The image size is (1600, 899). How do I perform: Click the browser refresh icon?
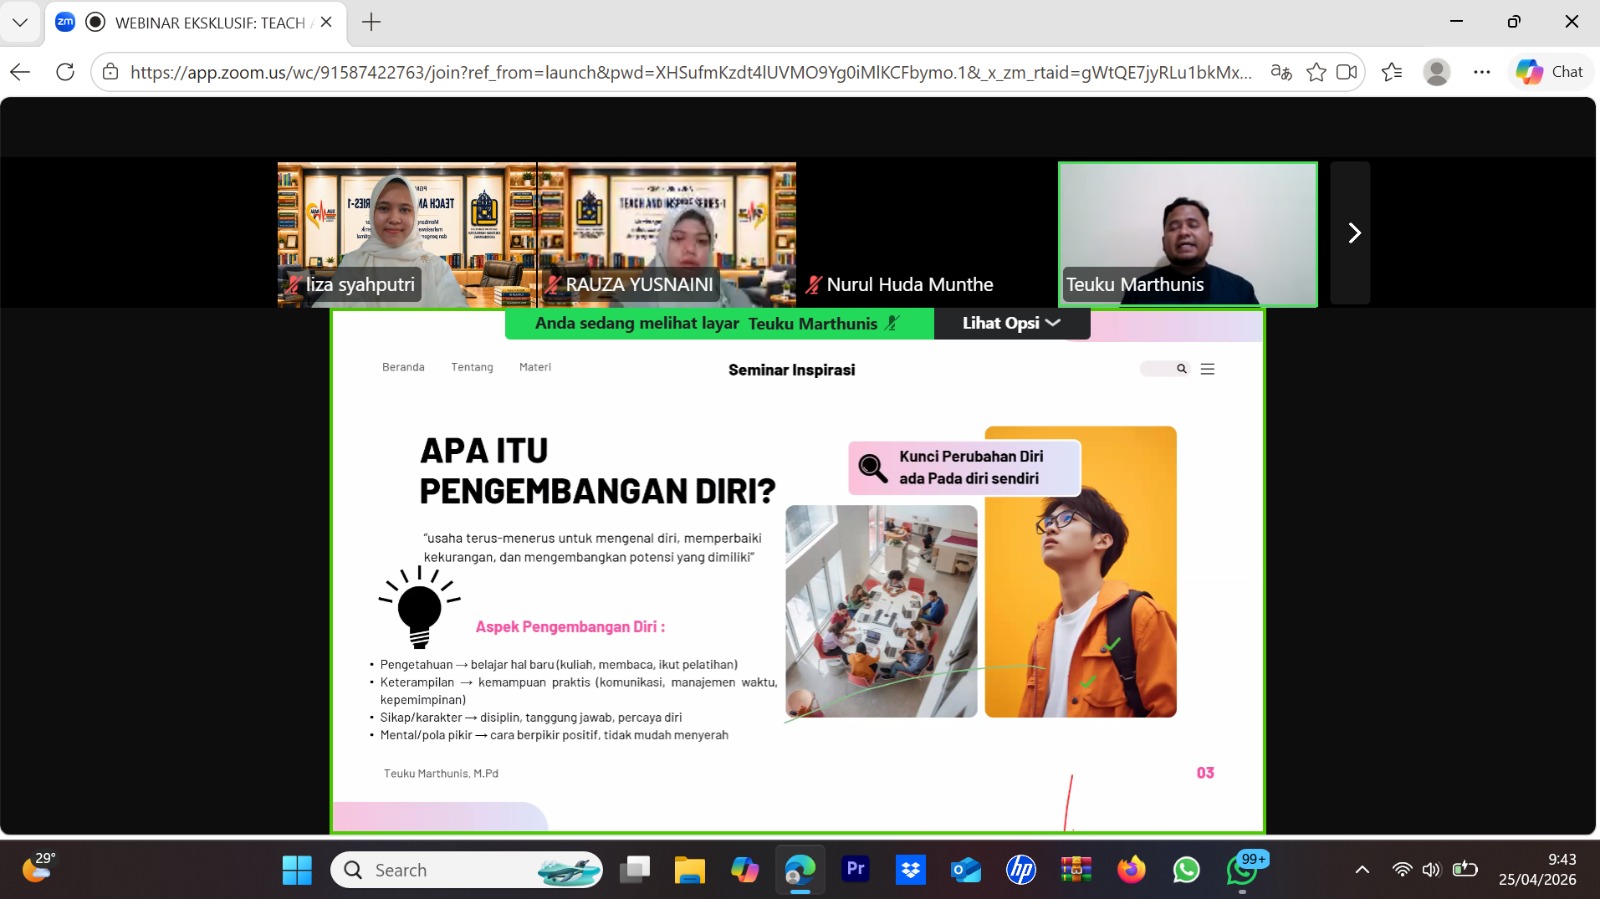tap(65, 72)
